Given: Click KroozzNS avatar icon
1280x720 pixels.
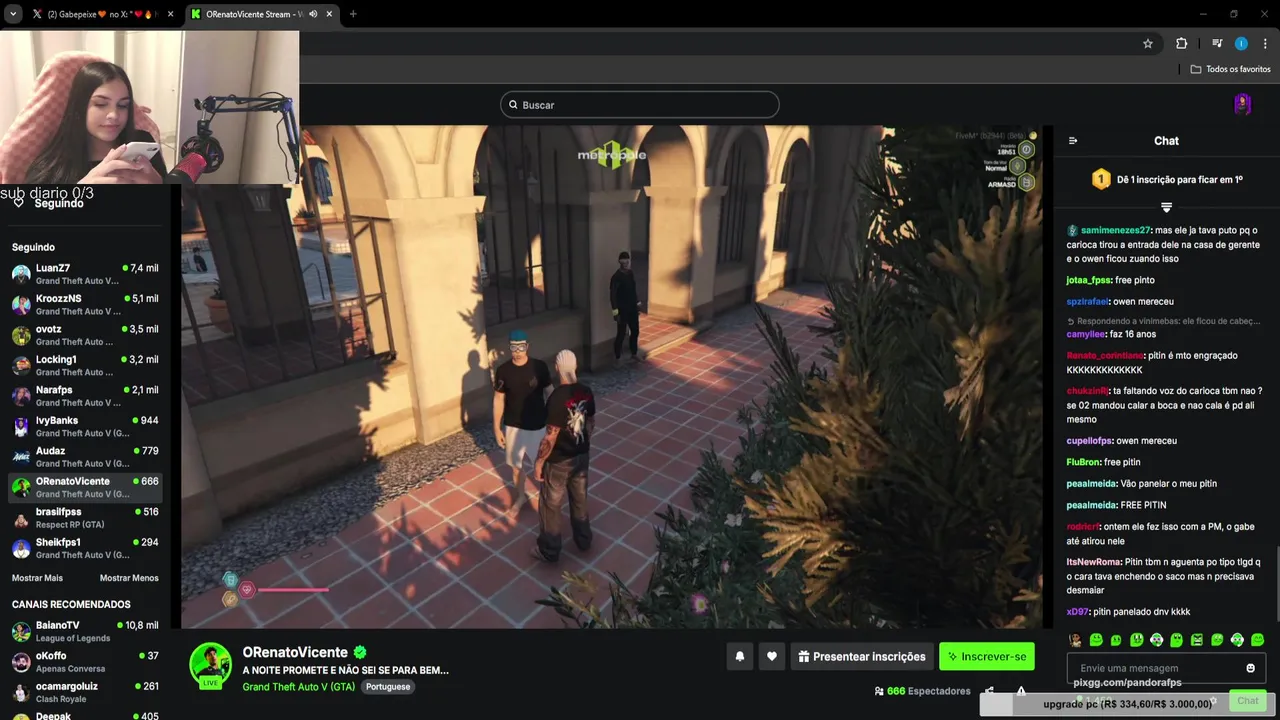Looking at the screenshot, I should coord(21,305).
